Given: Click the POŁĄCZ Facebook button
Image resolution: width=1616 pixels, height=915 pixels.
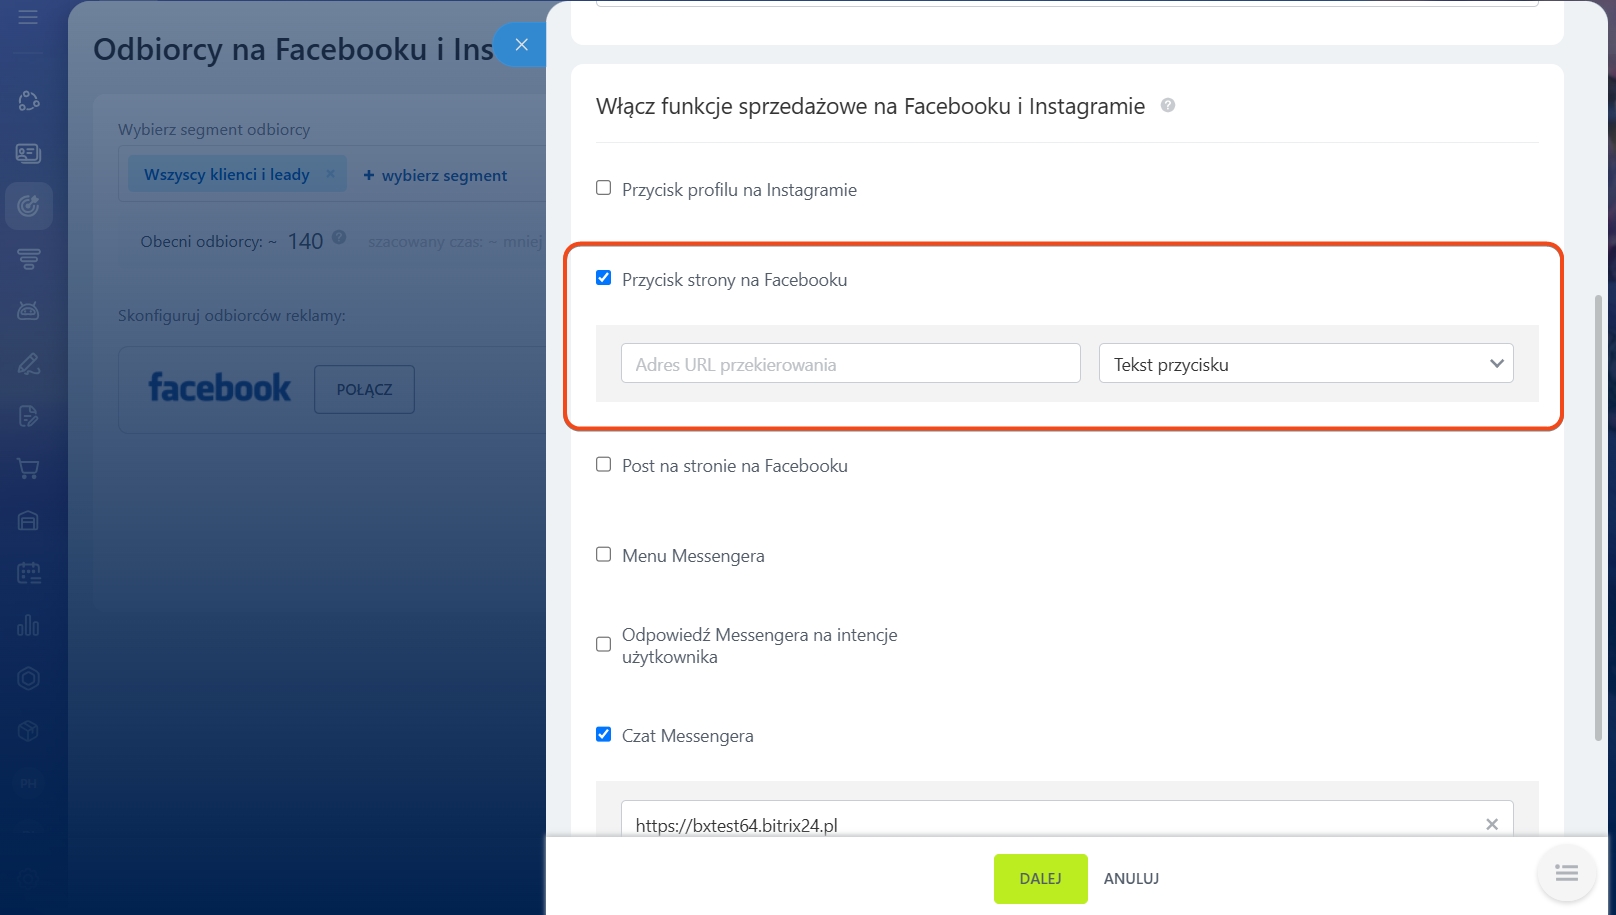Looking at the screenshot, I should [x=364, y=390].
